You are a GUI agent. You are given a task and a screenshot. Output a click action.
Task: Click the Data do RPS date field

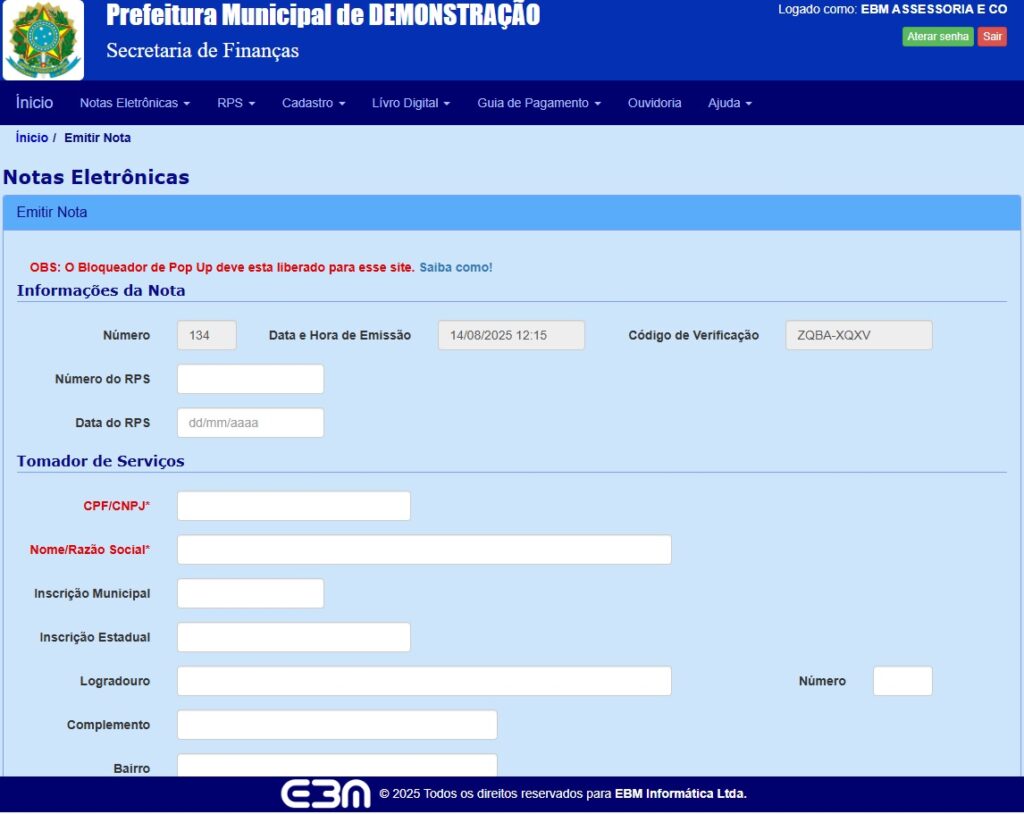(x=251, y=423)
